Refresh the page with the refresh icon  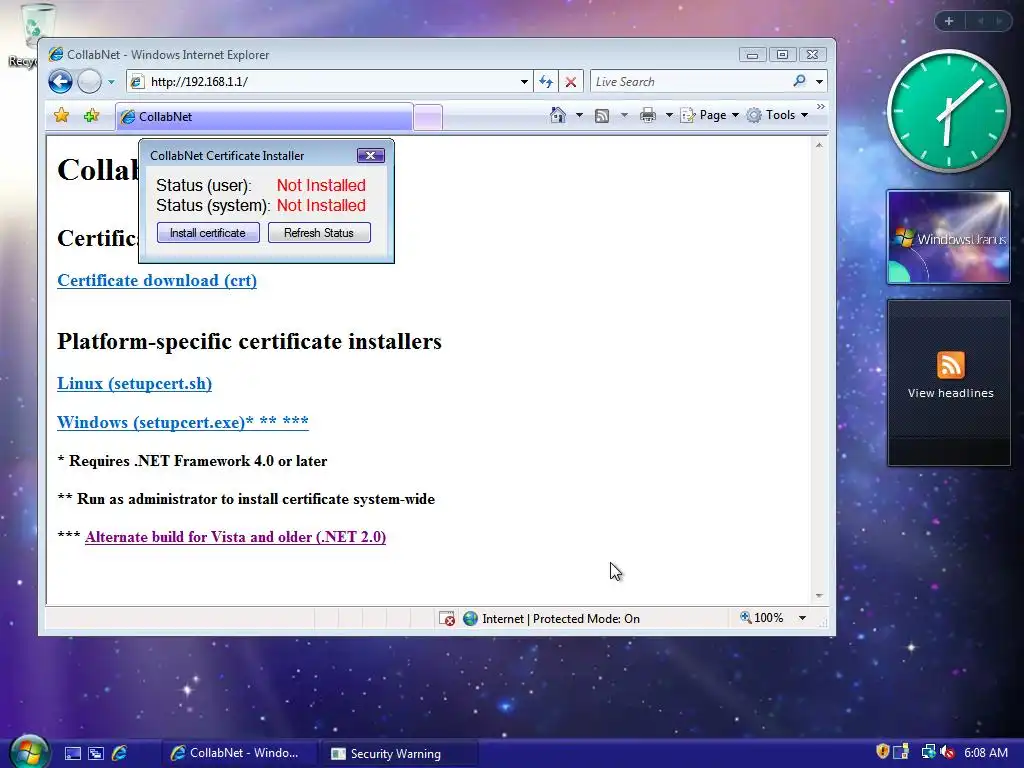(545, 82)
